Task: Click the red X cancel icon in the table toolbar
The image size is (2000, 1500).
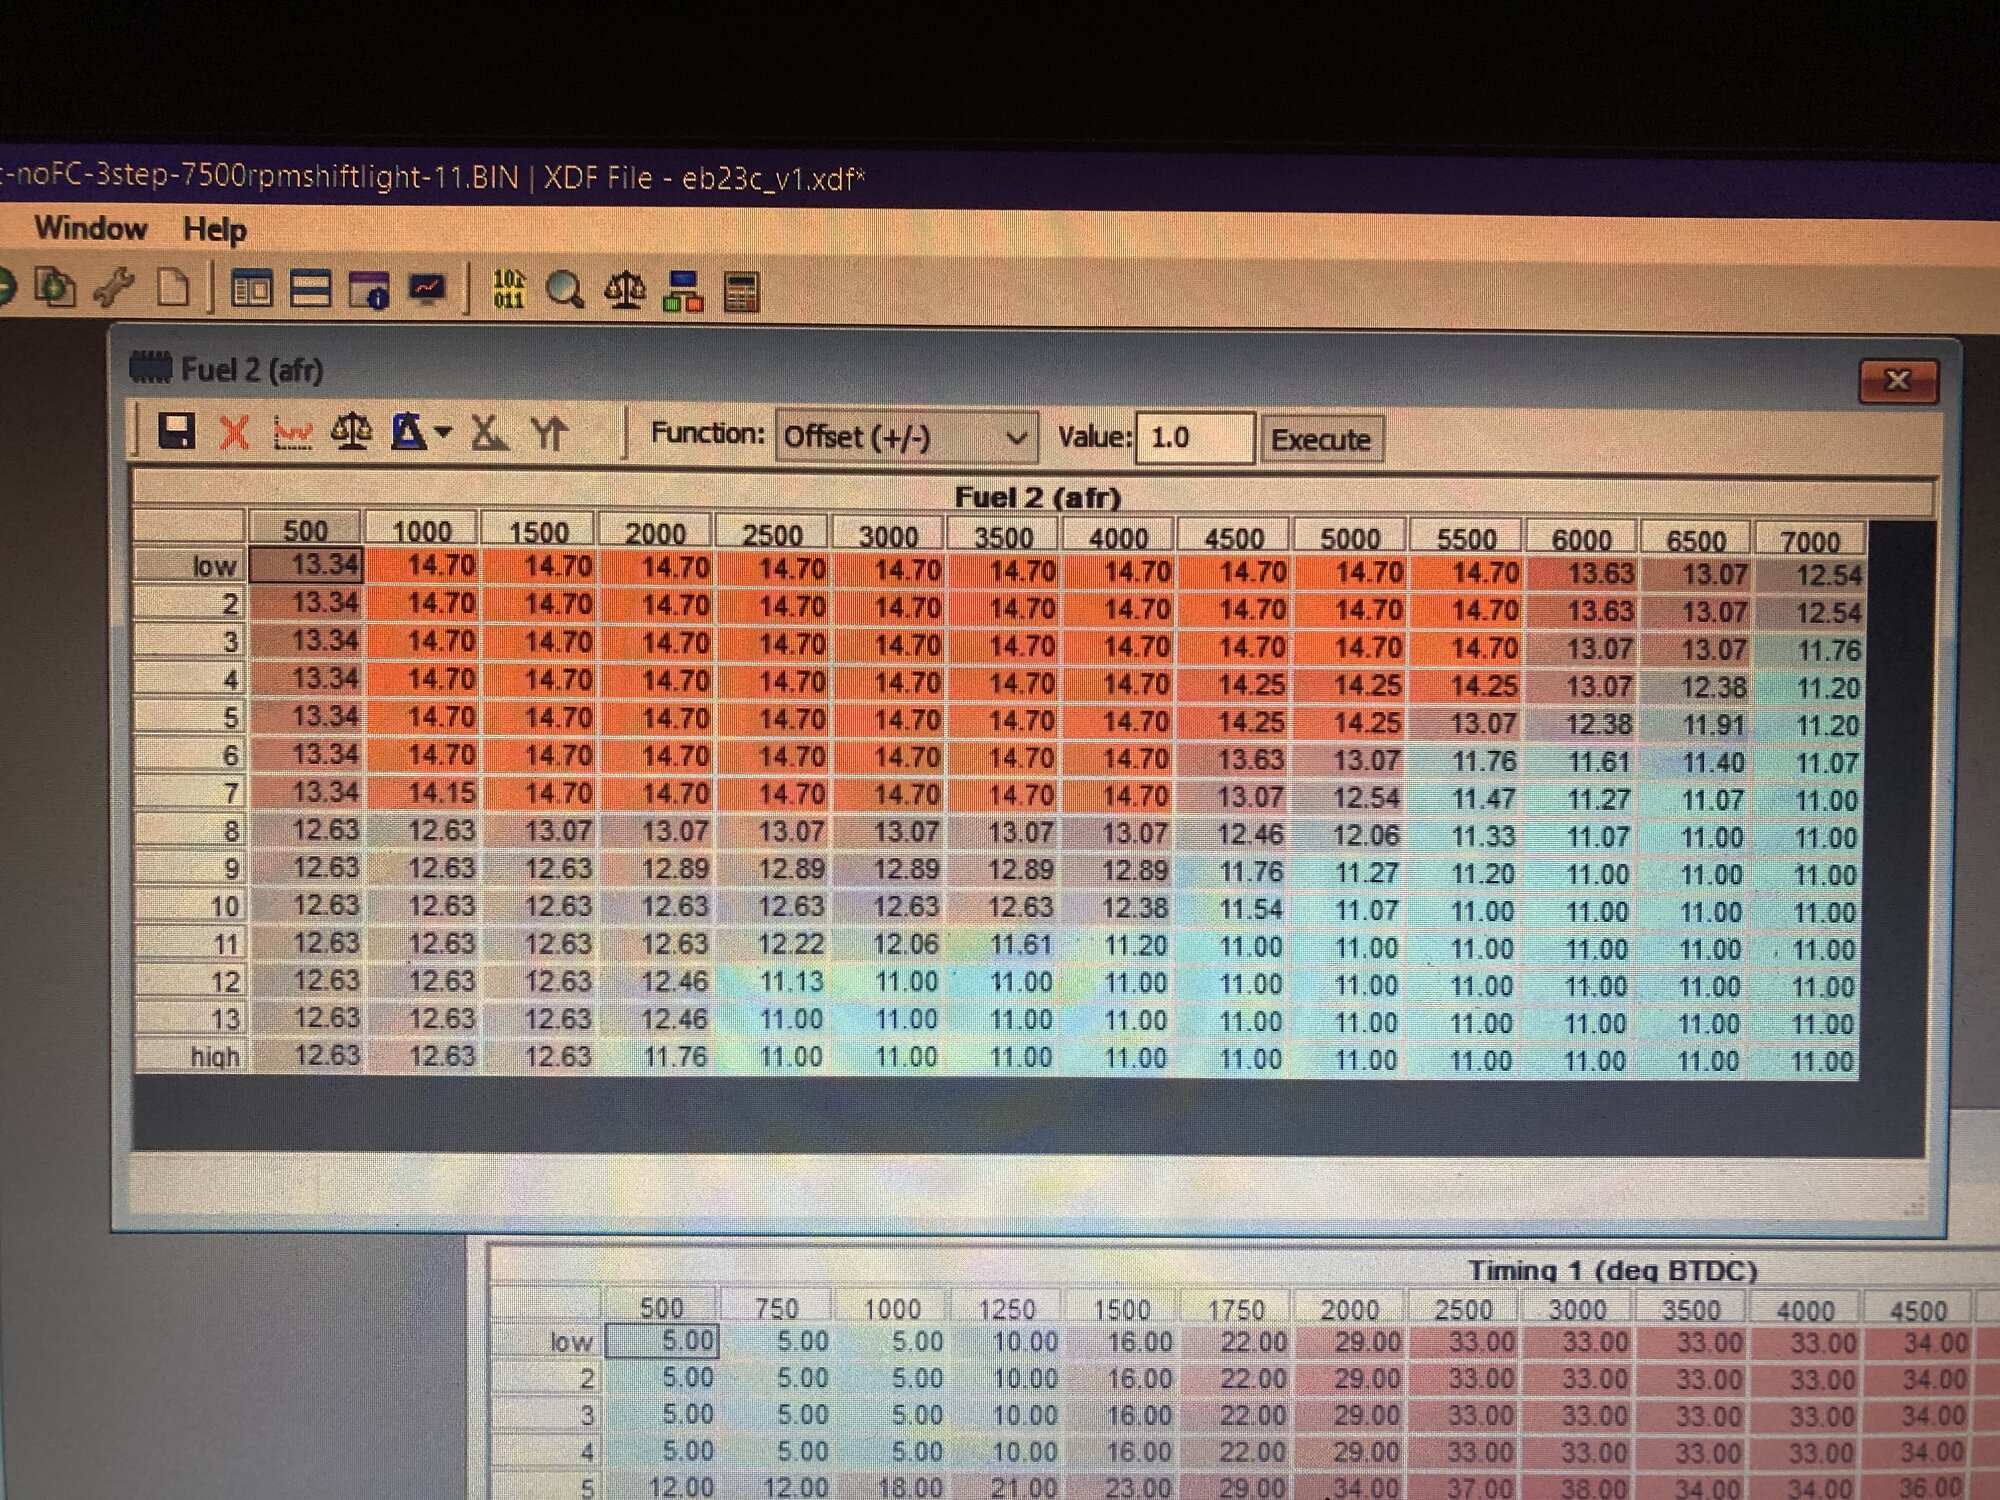Action: pyautogui.click(x=234, y=433)
